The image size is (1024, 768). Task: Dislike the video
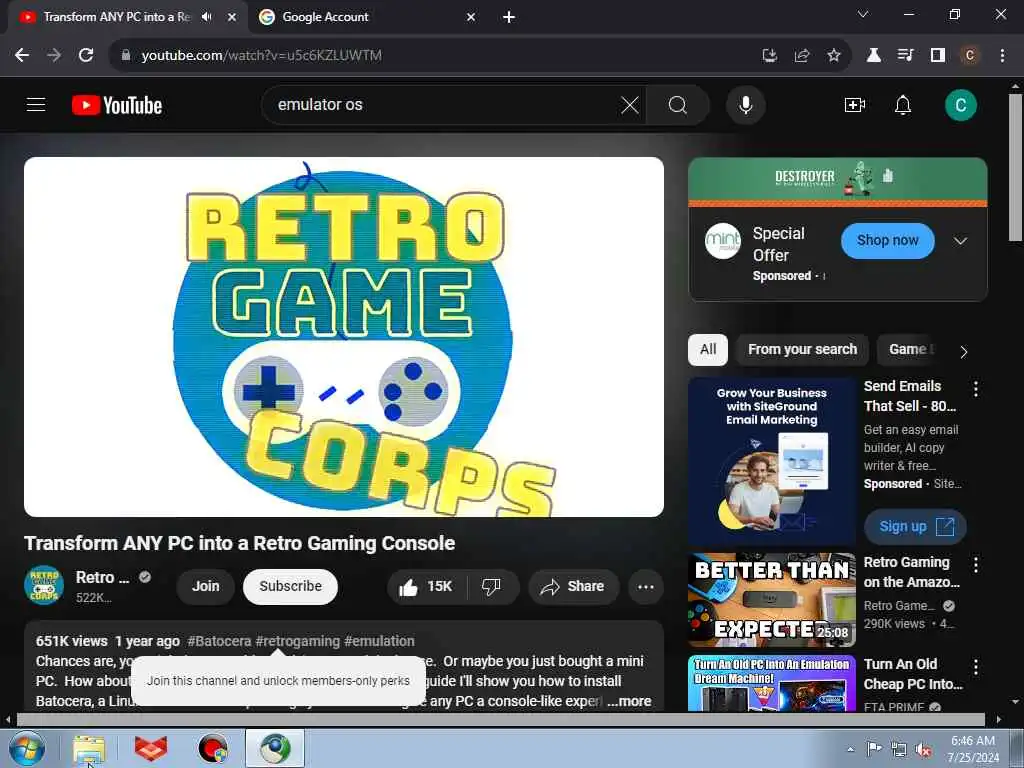pos(492,586)
